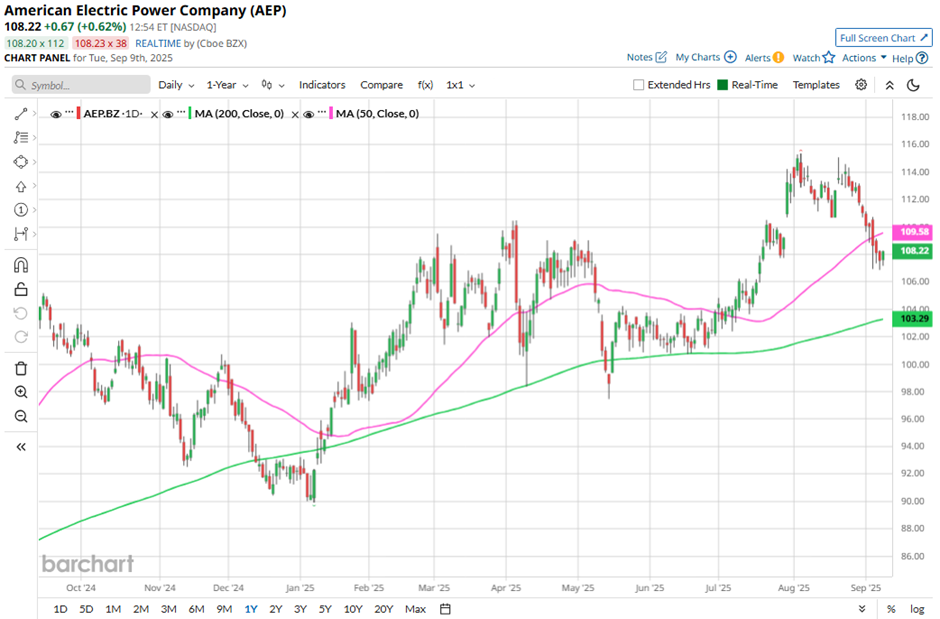
Task: Expand the shapes tool options arrow
Action: [35, 162]
